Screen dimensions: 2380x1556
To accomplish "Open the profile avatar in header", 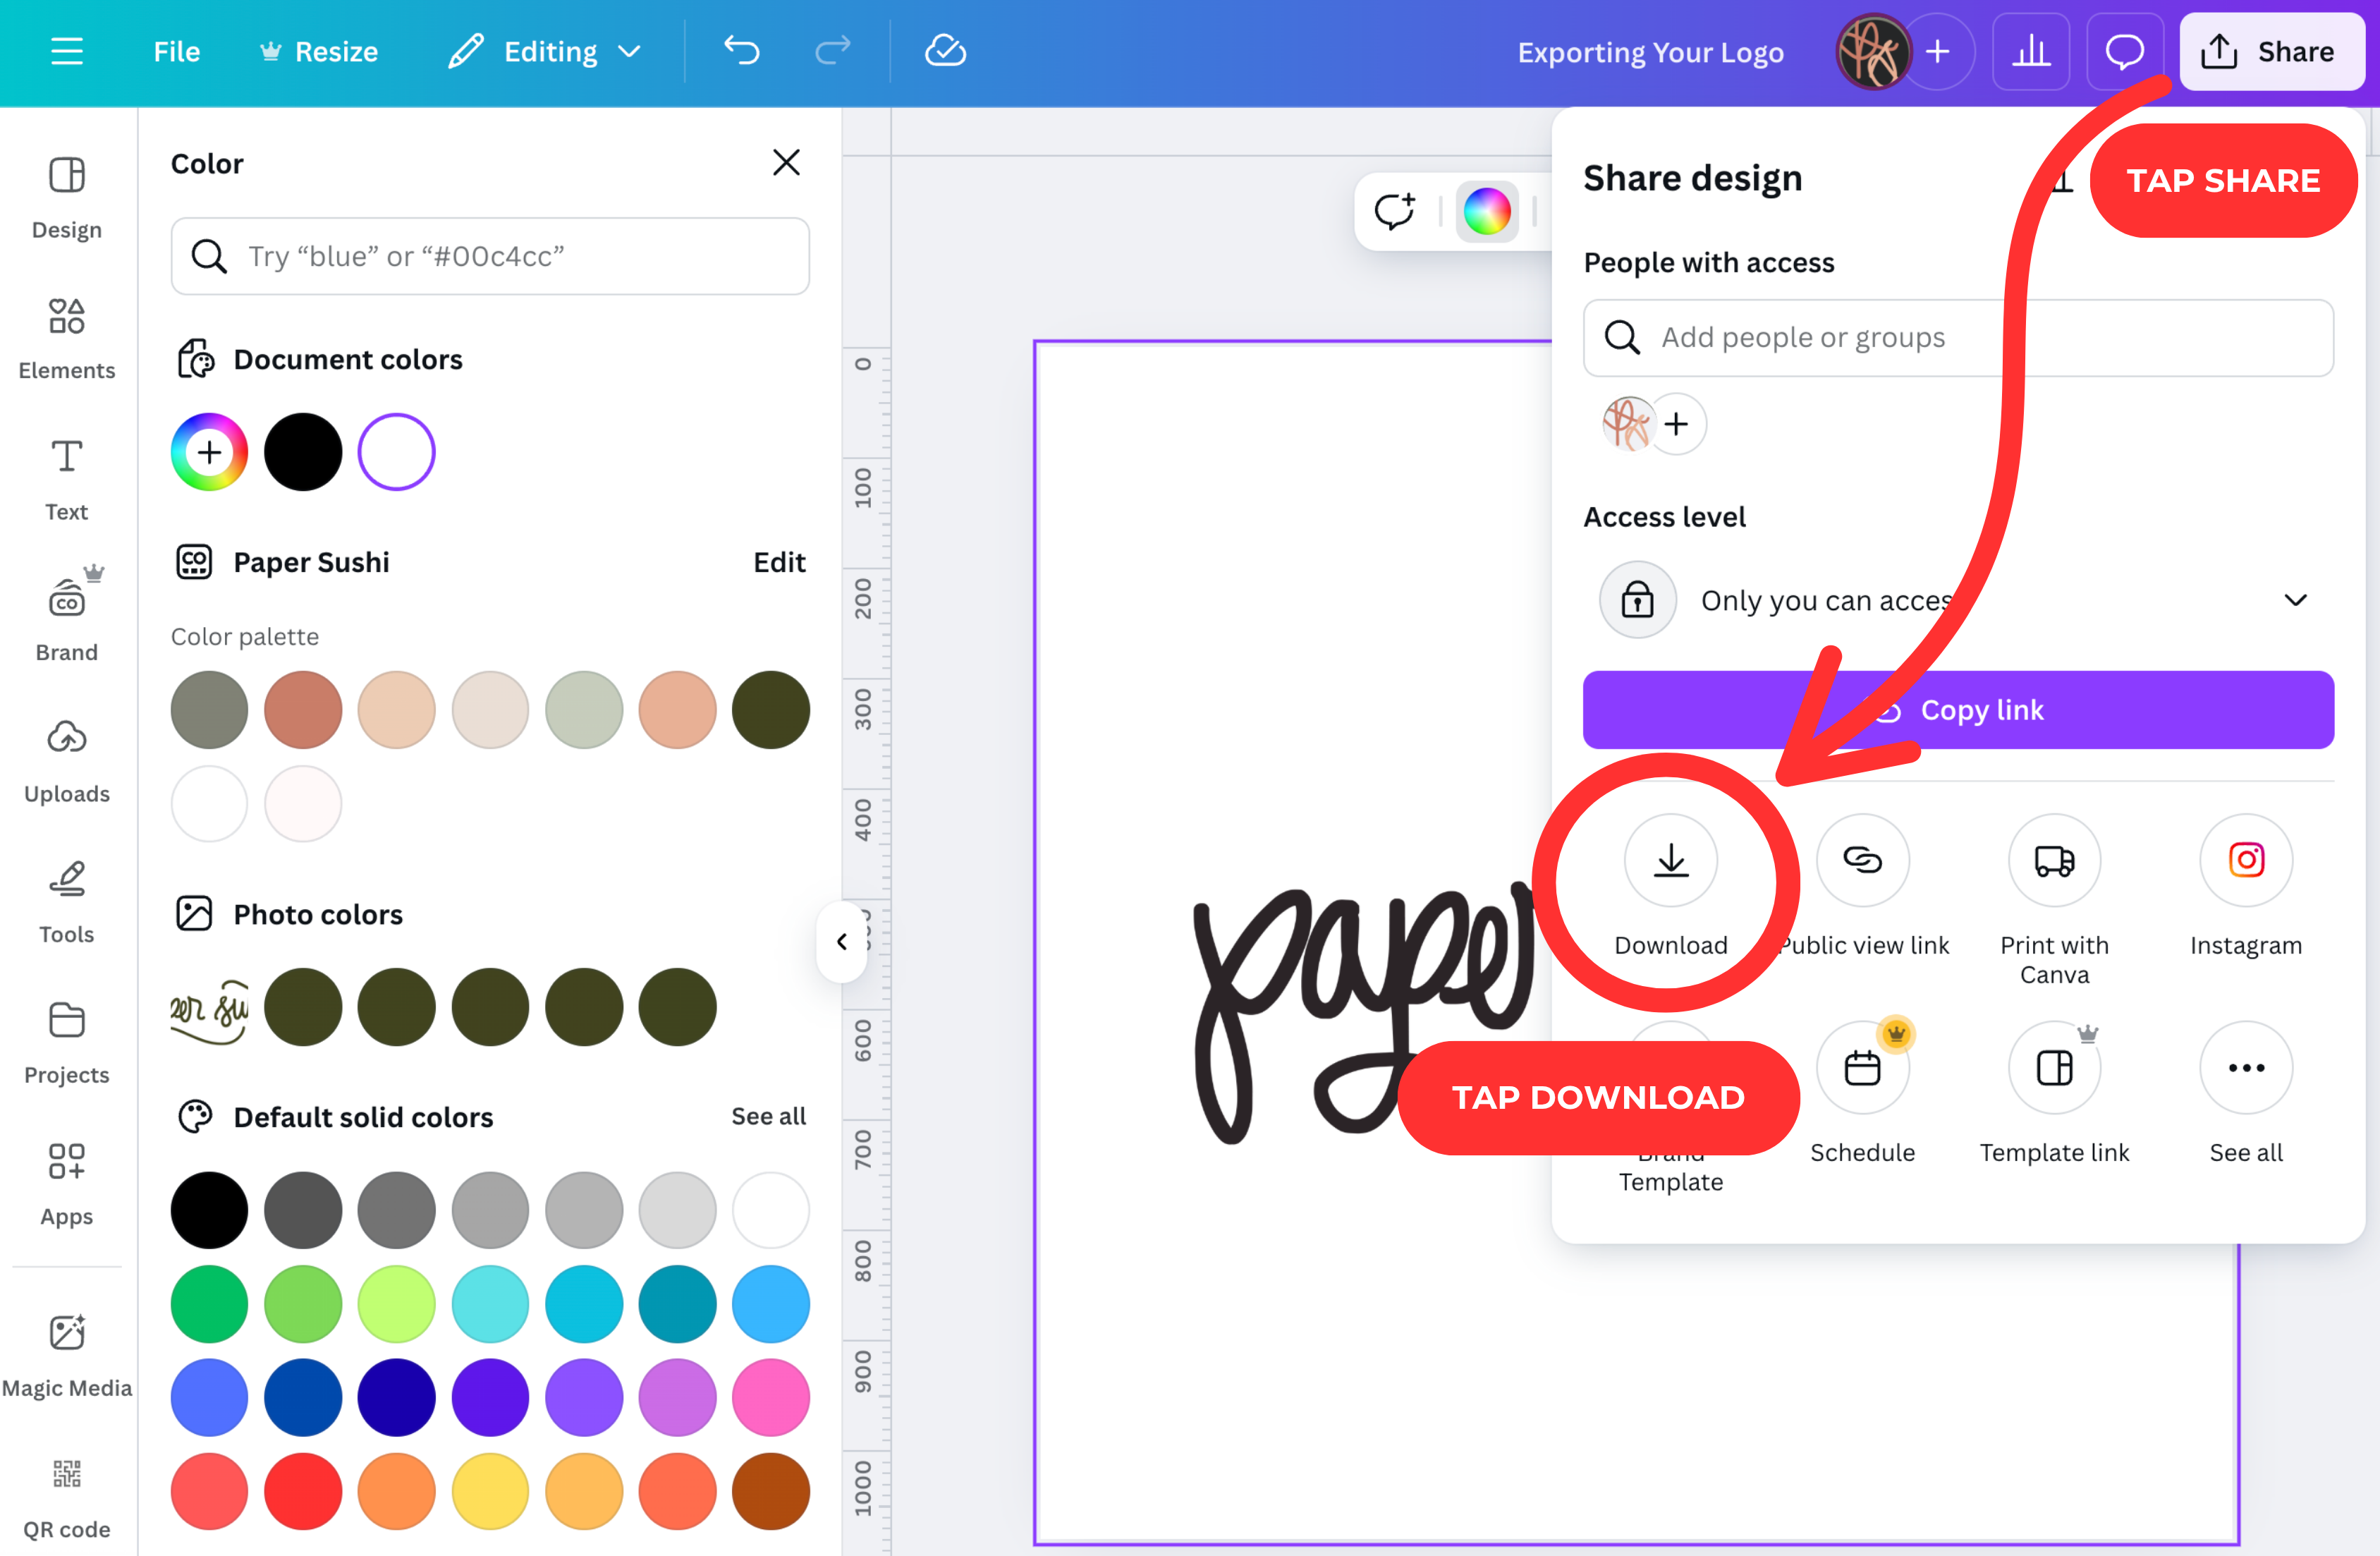I will tap(1873, 52).
